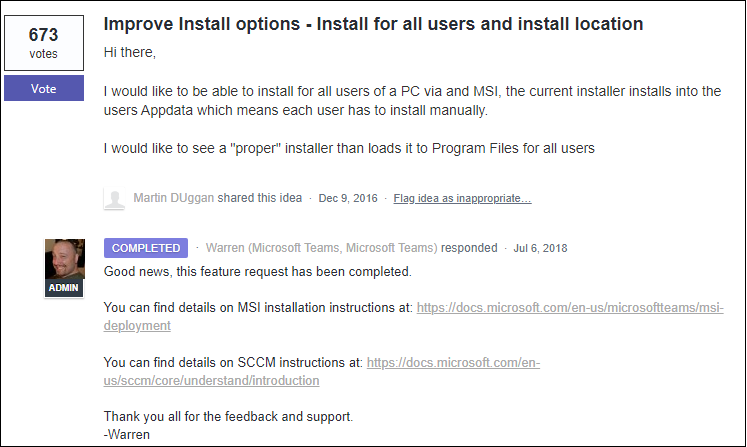Click the 'Thank you all for the feedback' line
747x447 pixels.
coord(228,417)
